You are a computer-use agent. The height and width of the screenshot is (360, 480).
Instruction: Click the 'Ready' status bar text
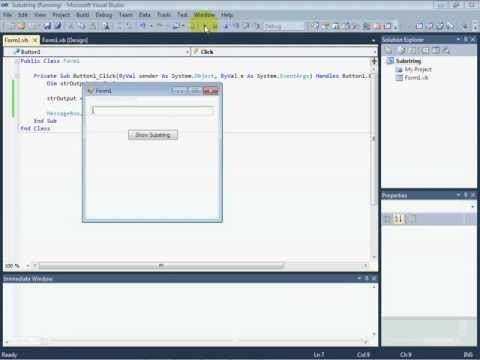point(9,355)
